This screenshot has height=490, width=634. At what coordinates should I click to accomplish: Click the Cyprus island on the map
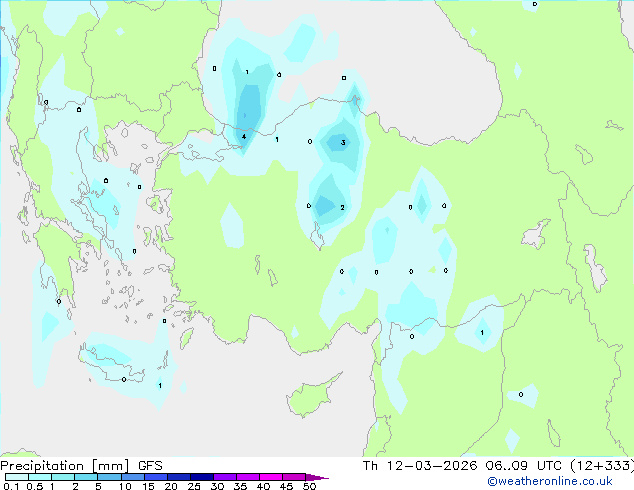311,396
